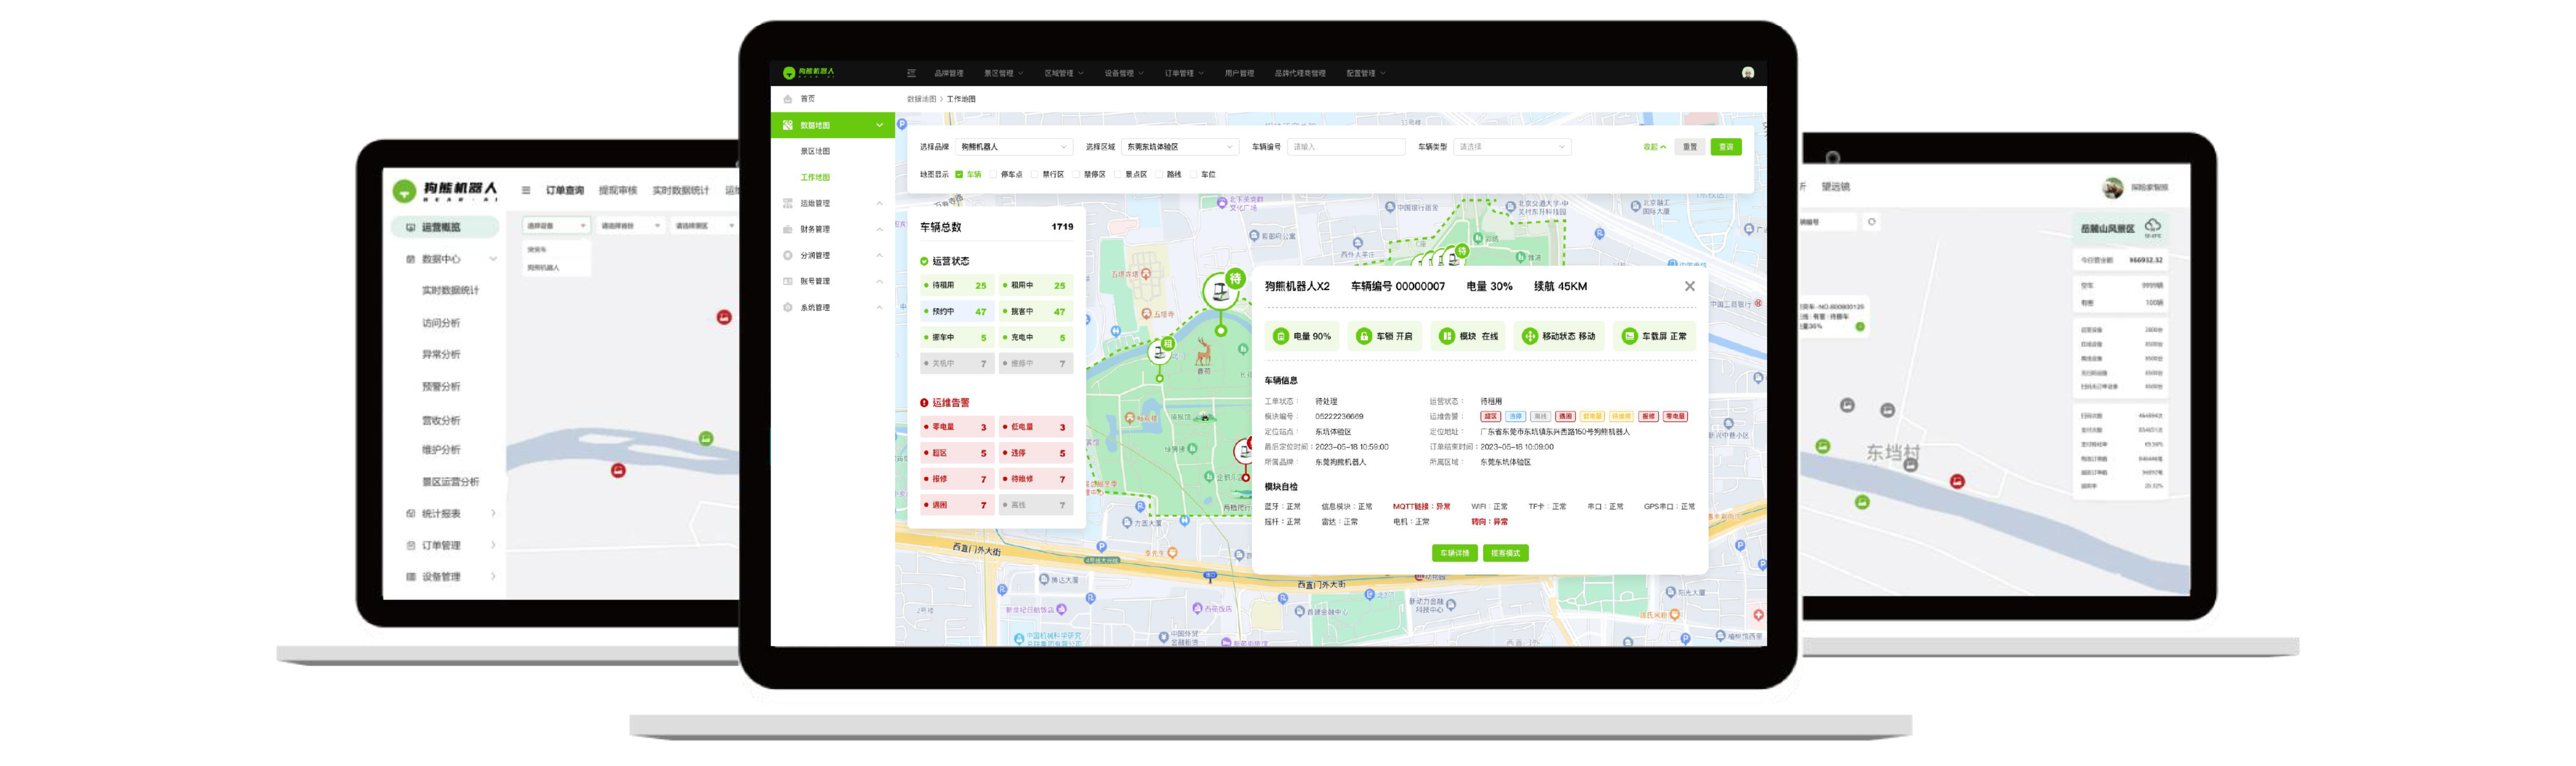Viewport: 2576px width, 766px height.
Task: Toggle the 车辆 map display checkbox
Action: (959, 174)
